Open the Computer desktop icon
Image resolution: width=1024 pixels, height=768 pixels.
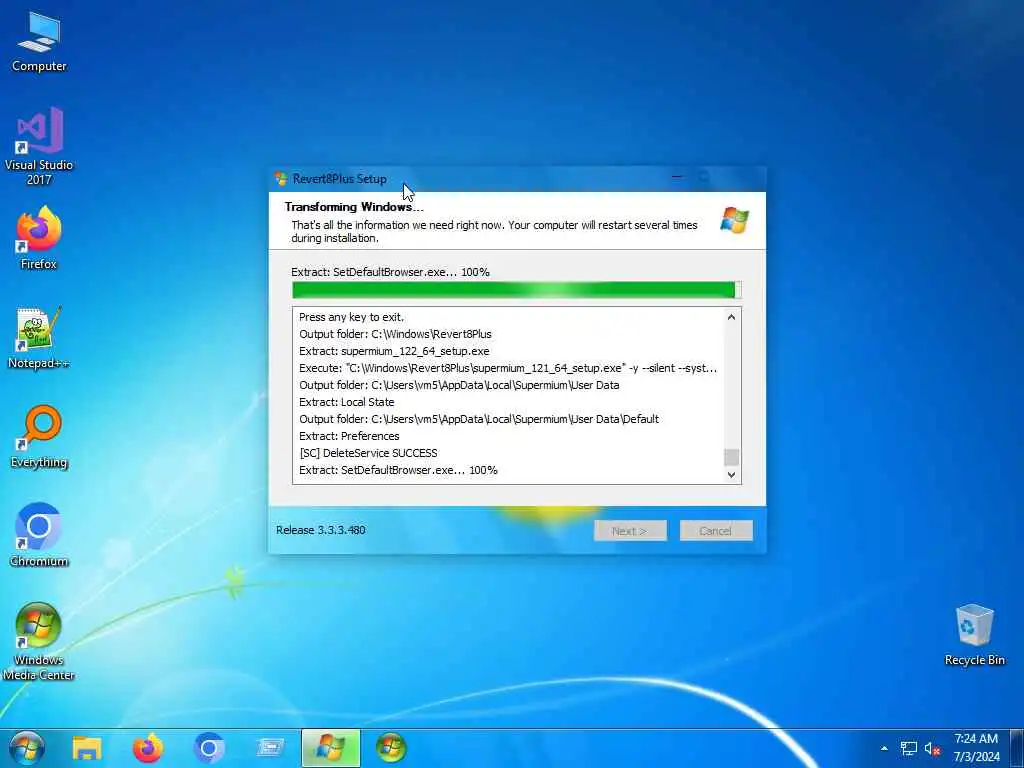tap(39, 42)
